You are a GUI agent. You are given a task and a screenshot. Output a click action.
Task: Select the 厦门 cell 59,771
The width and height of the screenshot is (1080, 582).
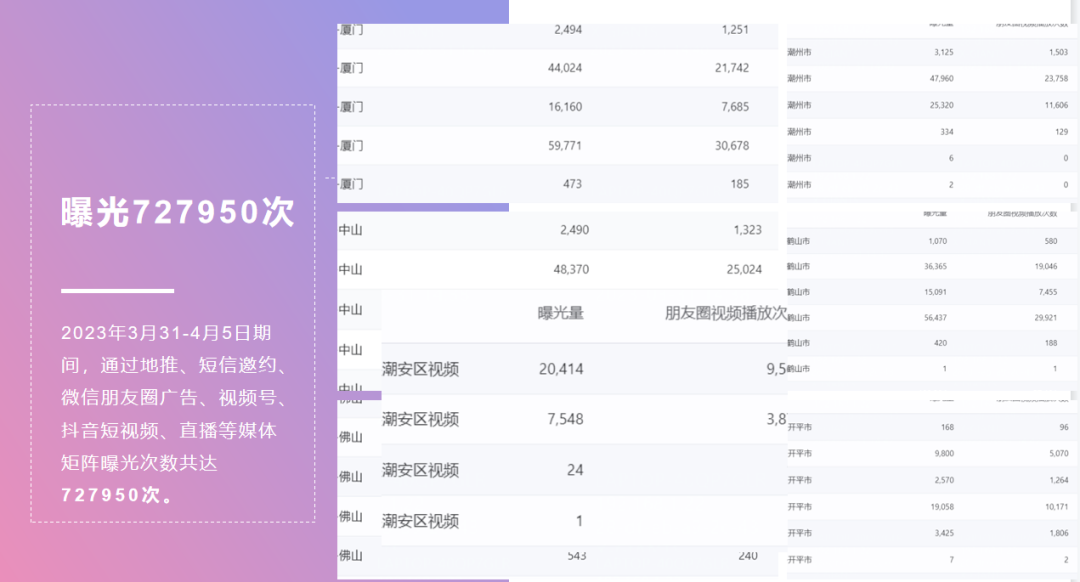click(x=565, y=145)
